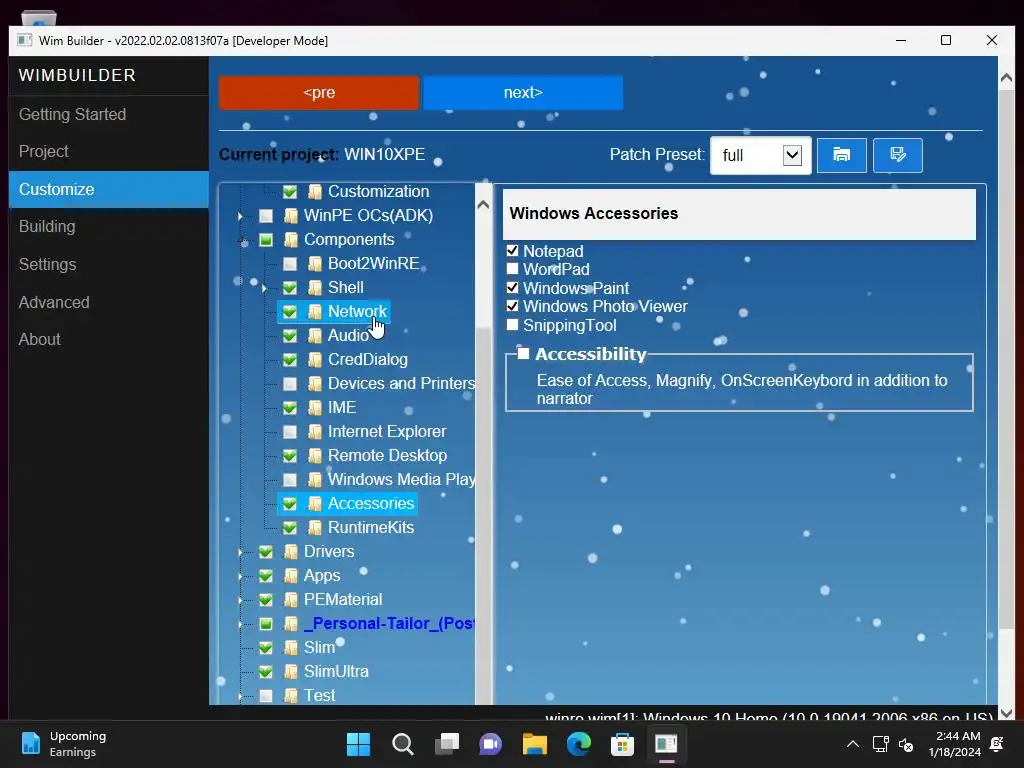
Task: Click main window scrollbar down arrow
Action: pyautogui.click(x=1006, y=712)
